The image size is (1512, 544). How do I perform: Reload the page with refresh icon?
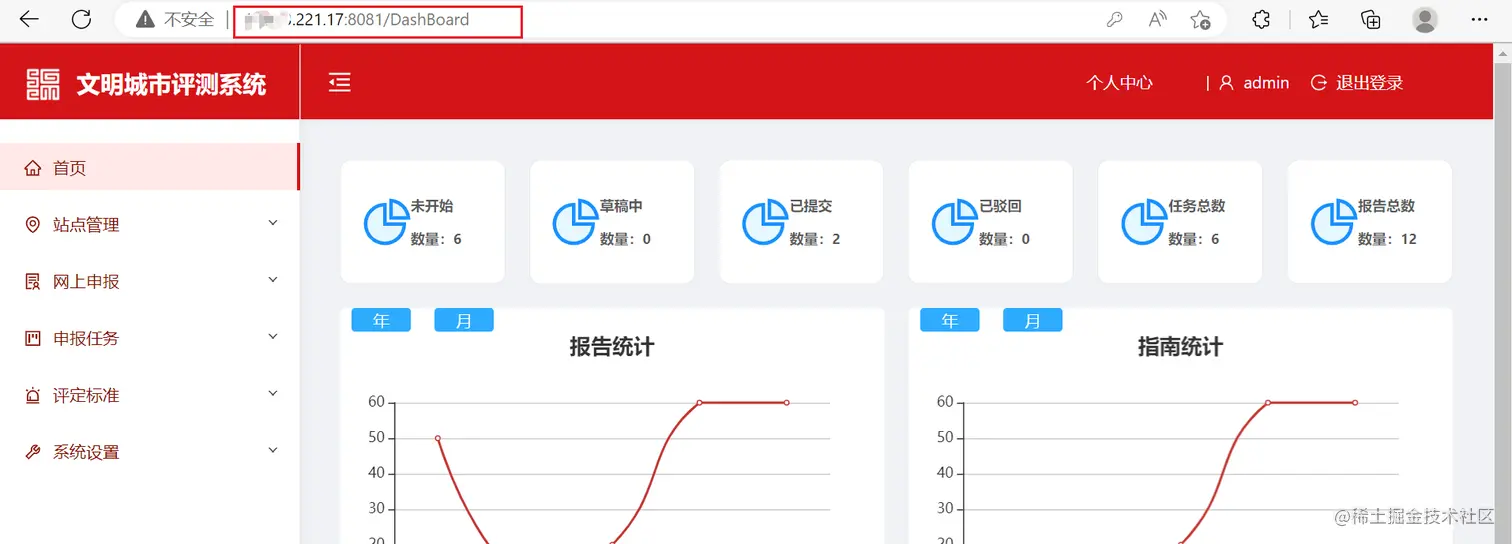point(82,19)
